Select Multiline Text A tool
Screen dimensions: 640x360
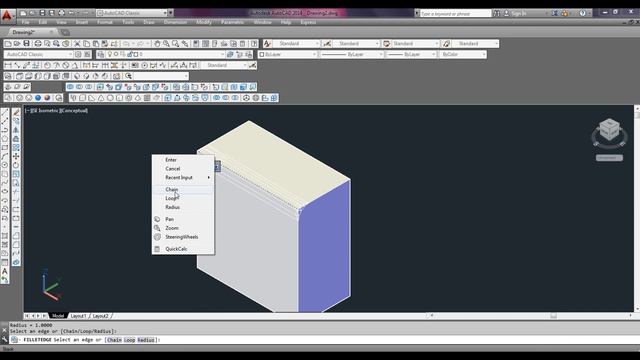click(x=5, y=271)
